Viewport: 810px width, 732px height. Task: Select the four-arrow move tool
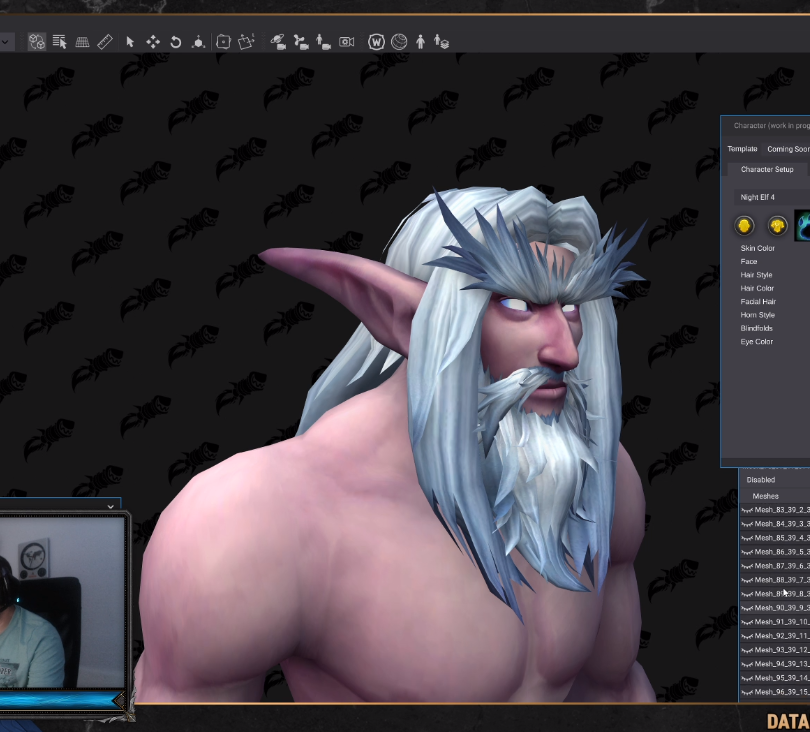coord(153,42)
